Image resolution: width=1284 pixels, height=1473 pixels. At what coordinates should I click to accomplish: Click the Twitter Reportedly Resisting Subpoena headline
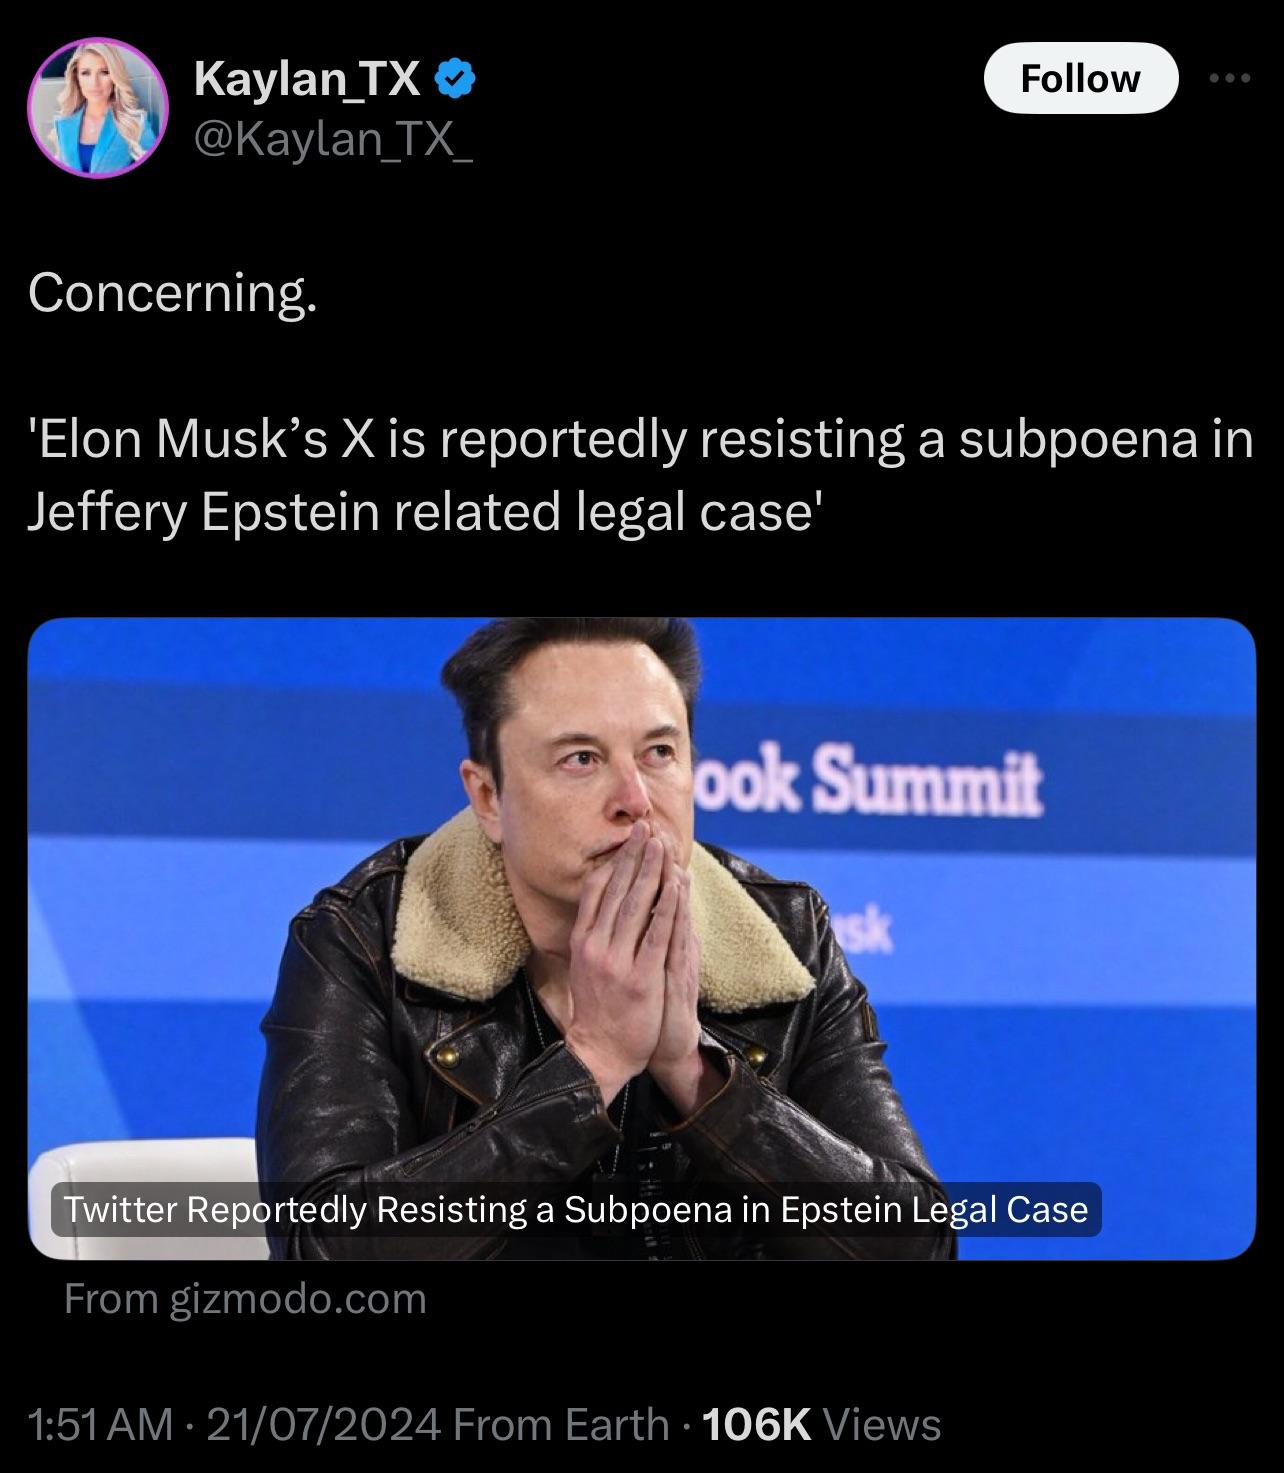[576, 1210]
